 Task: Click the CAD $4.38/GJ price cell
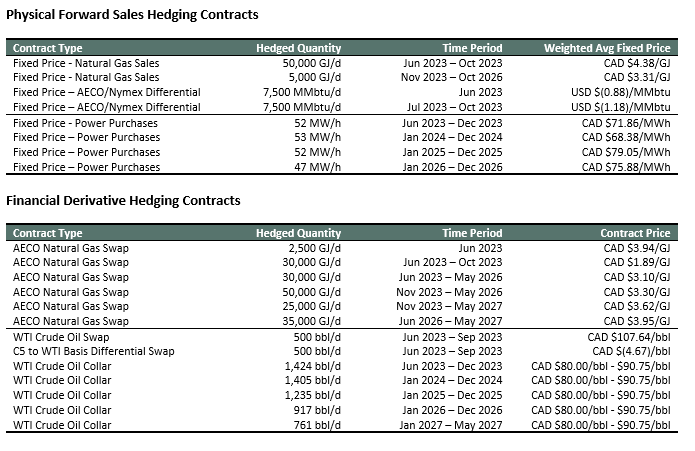coord(637,63)
